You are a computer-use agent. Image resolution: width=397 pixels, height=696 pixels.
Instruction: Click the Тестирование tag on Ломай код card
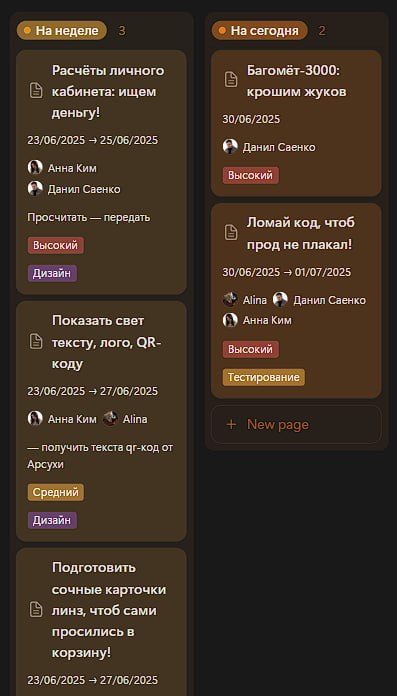point(264,377)
